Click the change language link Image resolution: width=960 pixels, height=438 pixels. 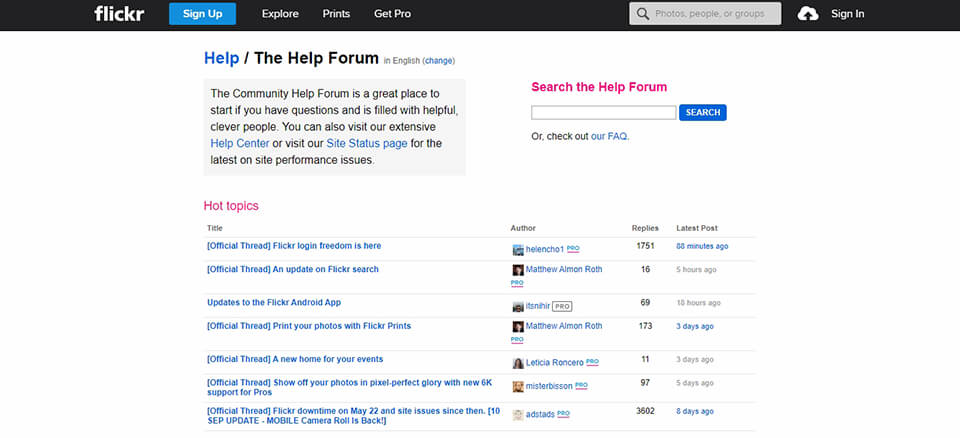pos(439,61)
